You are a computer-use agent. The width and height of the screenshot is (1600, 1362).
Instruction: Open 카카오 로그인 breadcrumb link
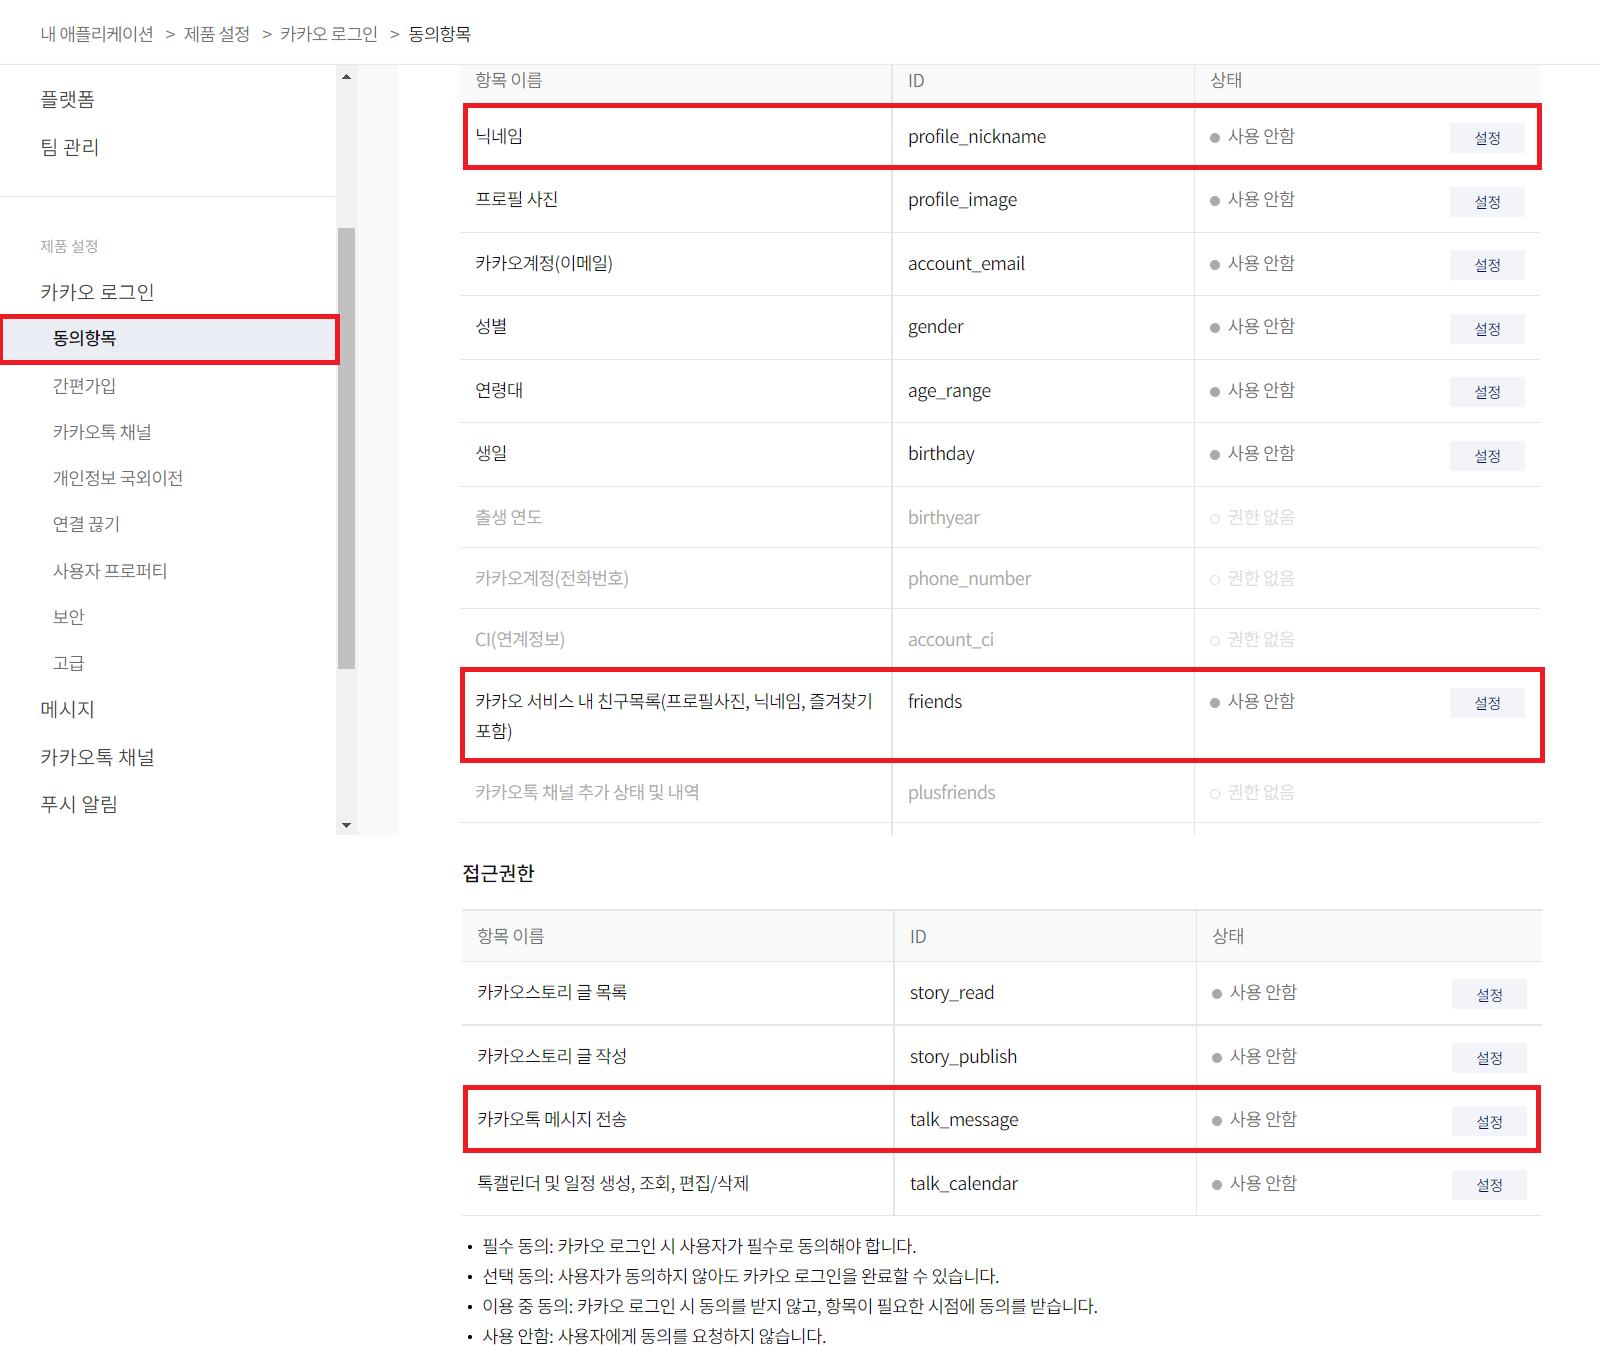click(x=329, y=34)
